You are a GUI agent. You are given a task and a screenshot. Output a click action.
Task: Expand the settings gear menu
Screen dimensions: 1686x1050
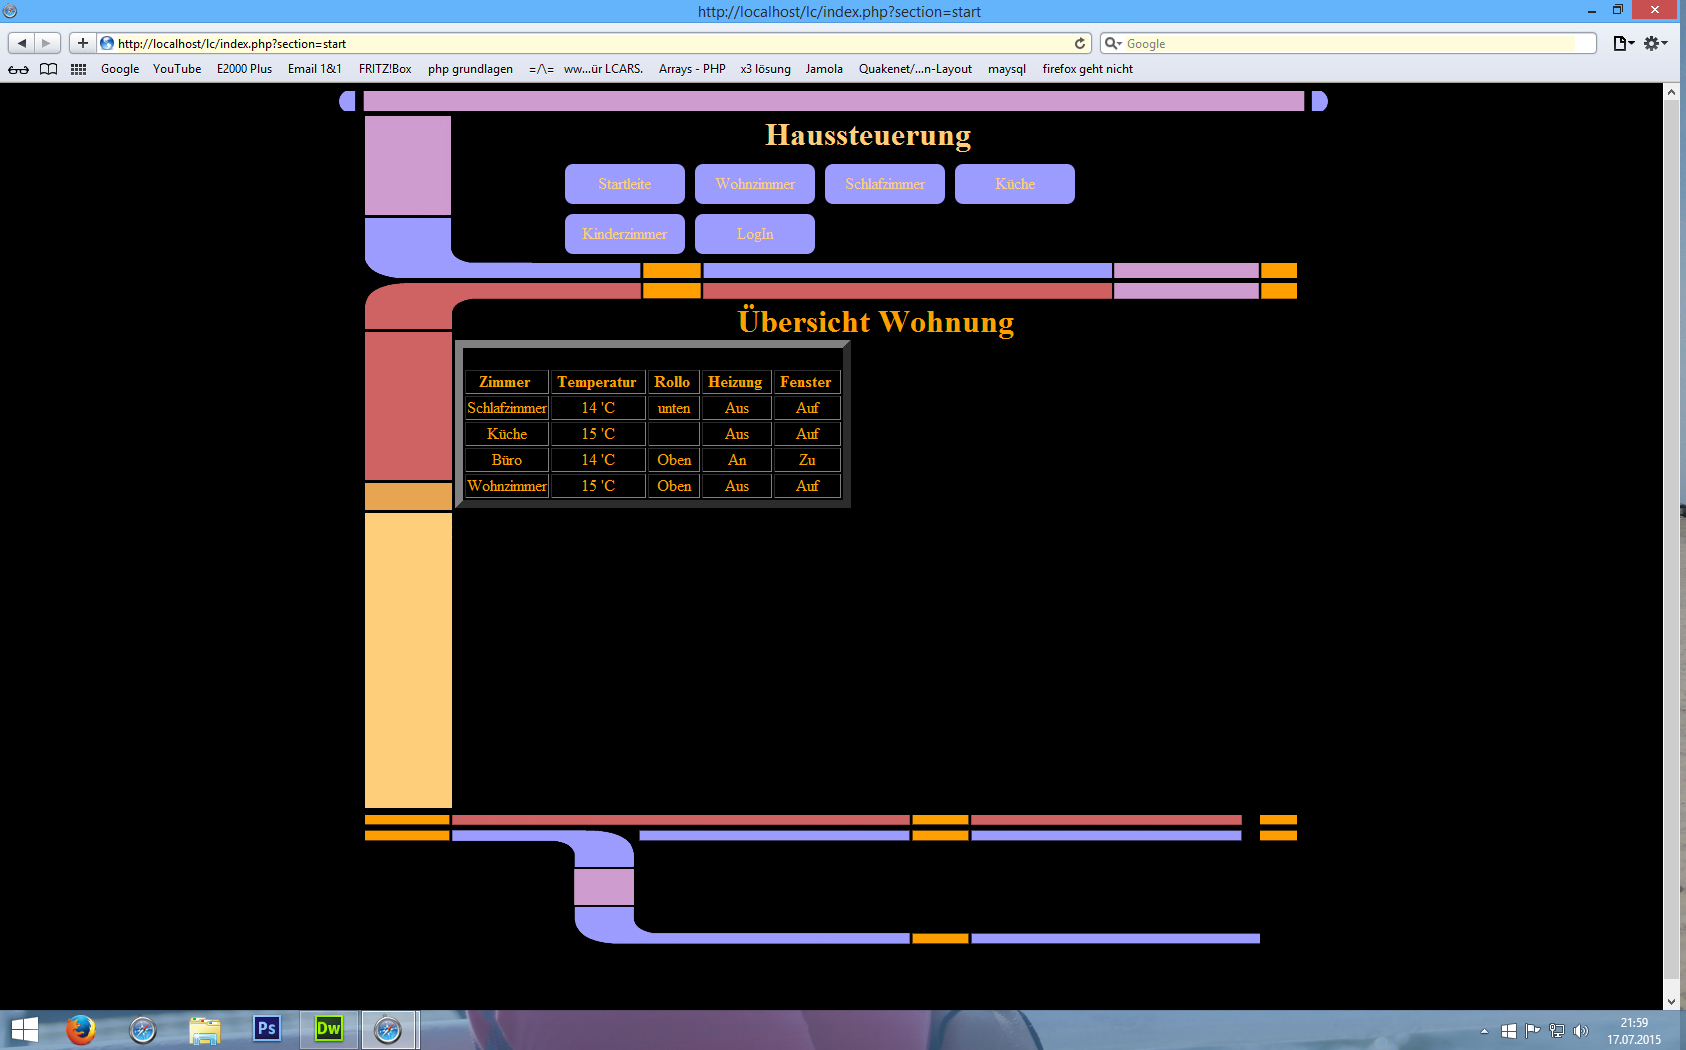1655,43
